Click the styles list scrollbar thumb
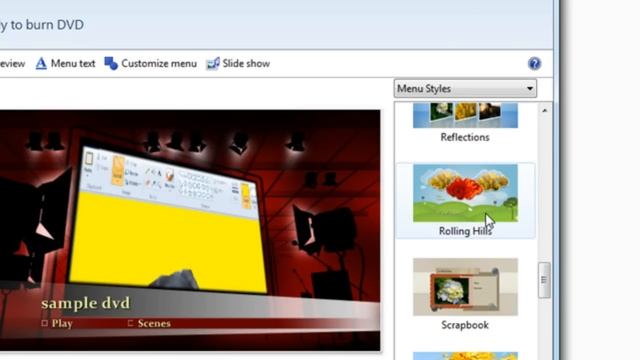The width and height of the screenshot is (640, 360). pos(544,280)
